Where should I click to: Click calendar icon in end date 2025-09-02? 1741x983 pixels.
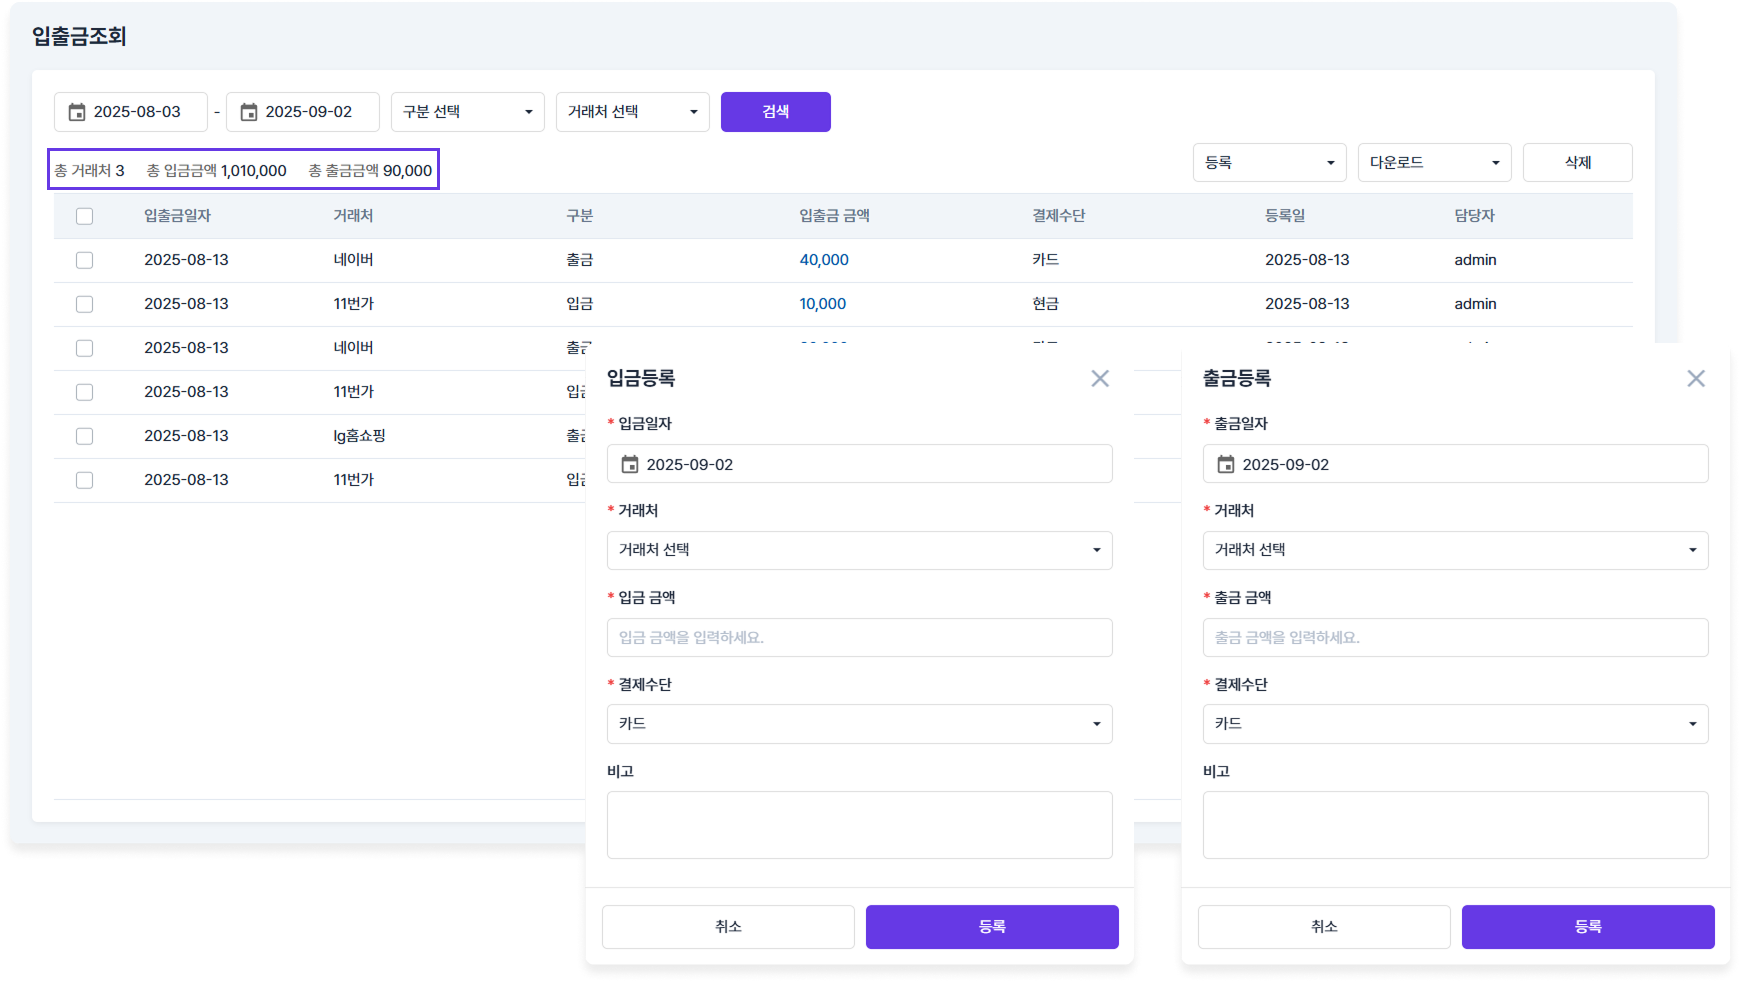pyautogui.click(x=249, y=112)
